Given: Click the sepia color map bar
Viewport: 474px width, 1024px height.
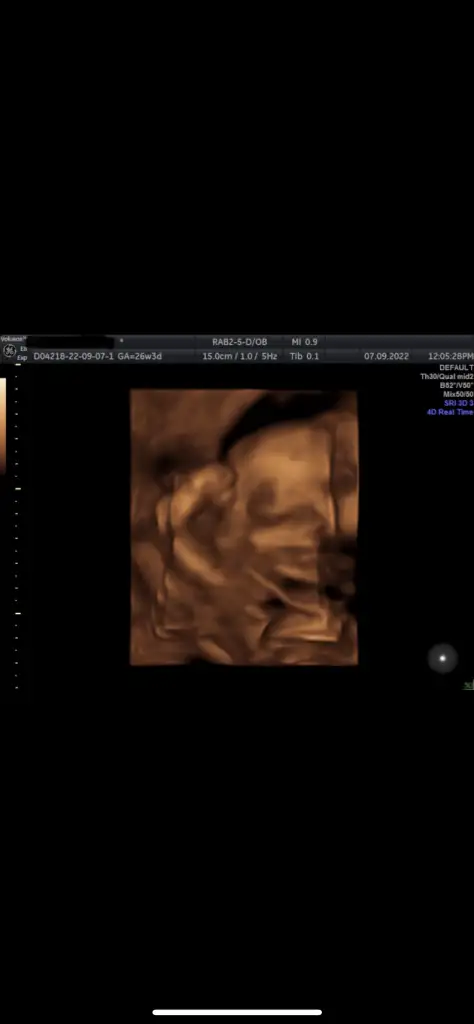Looking at the screenshot, I should [3, 424].
